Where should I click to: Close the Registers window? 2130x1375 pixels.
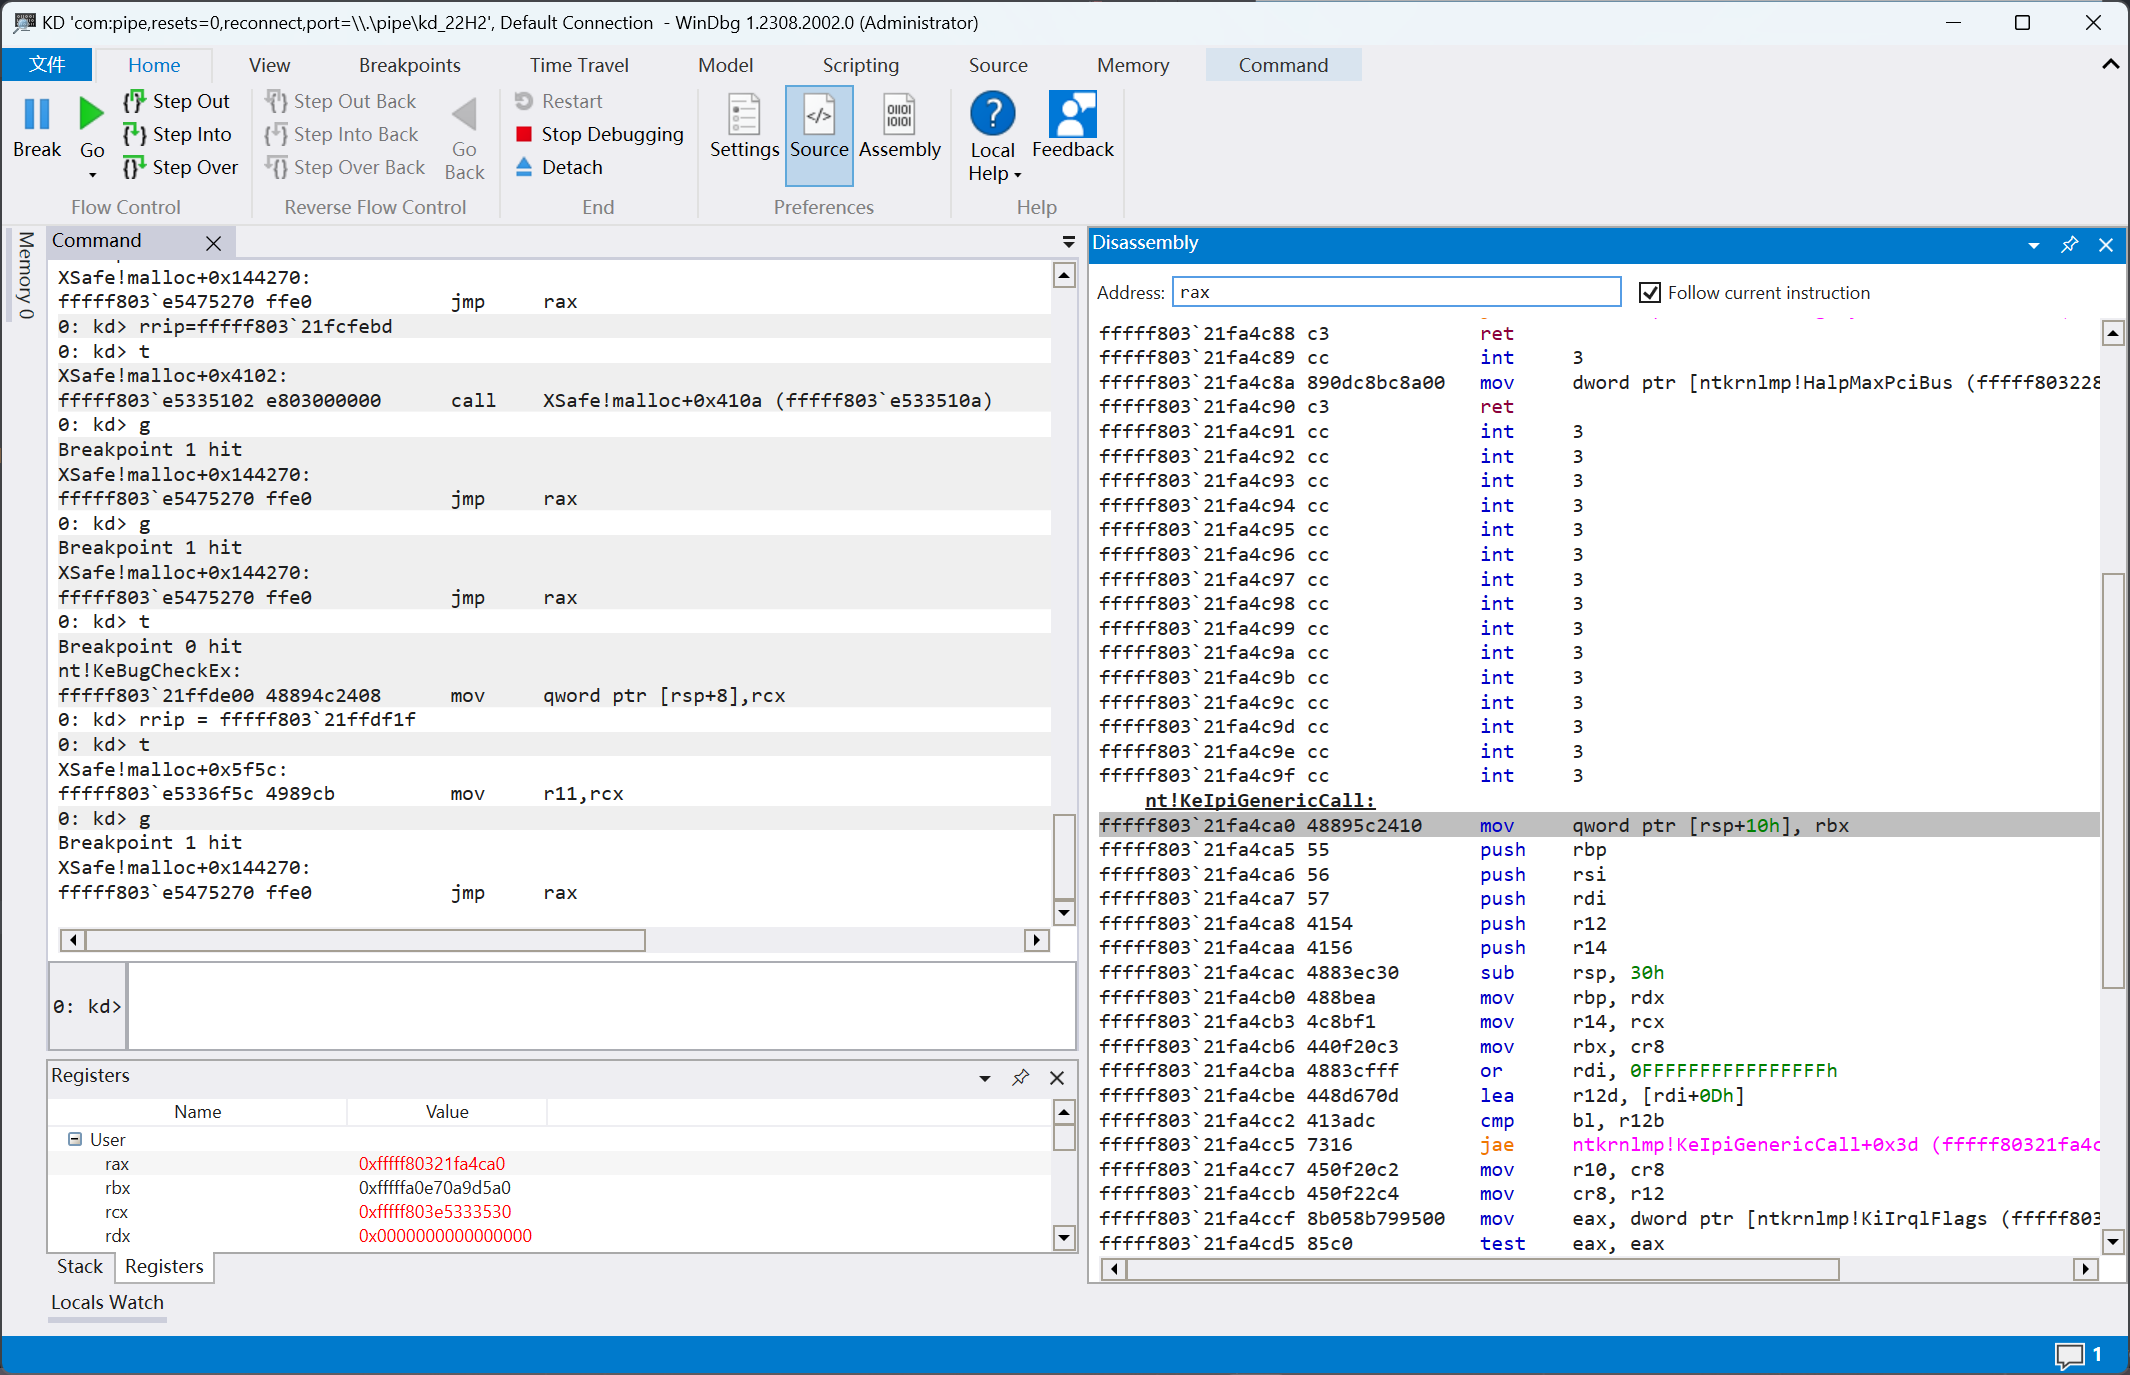click(1057, 1078)
